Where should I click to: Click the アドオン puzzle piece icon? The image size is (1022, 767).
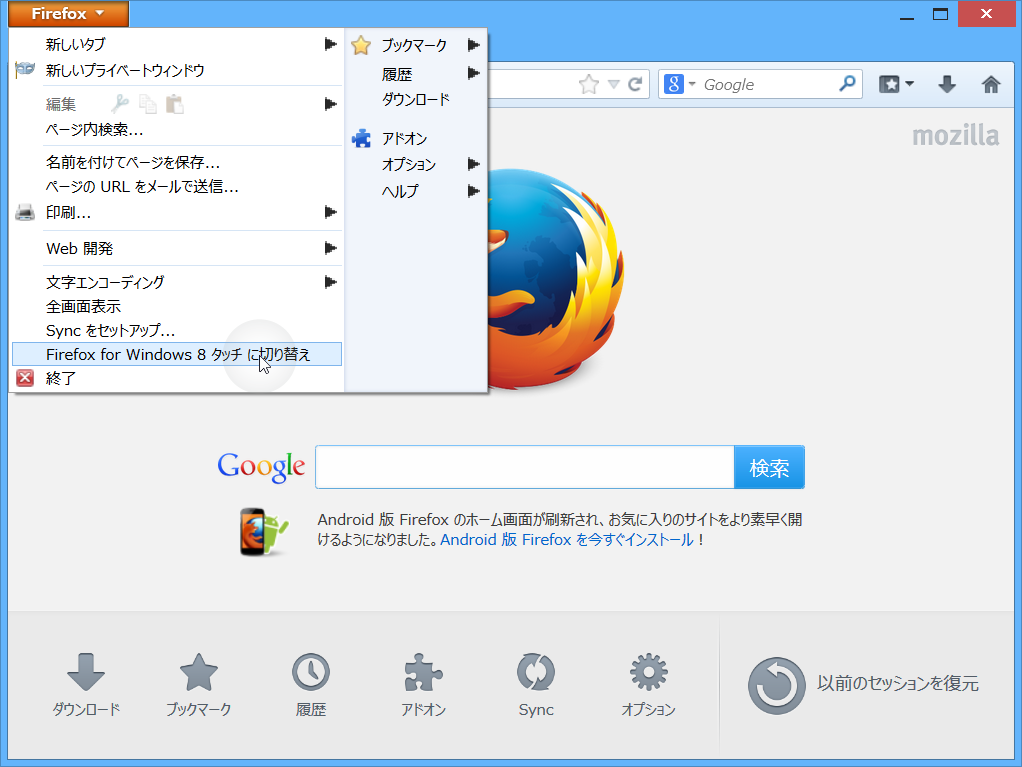[x=423, y=675]
